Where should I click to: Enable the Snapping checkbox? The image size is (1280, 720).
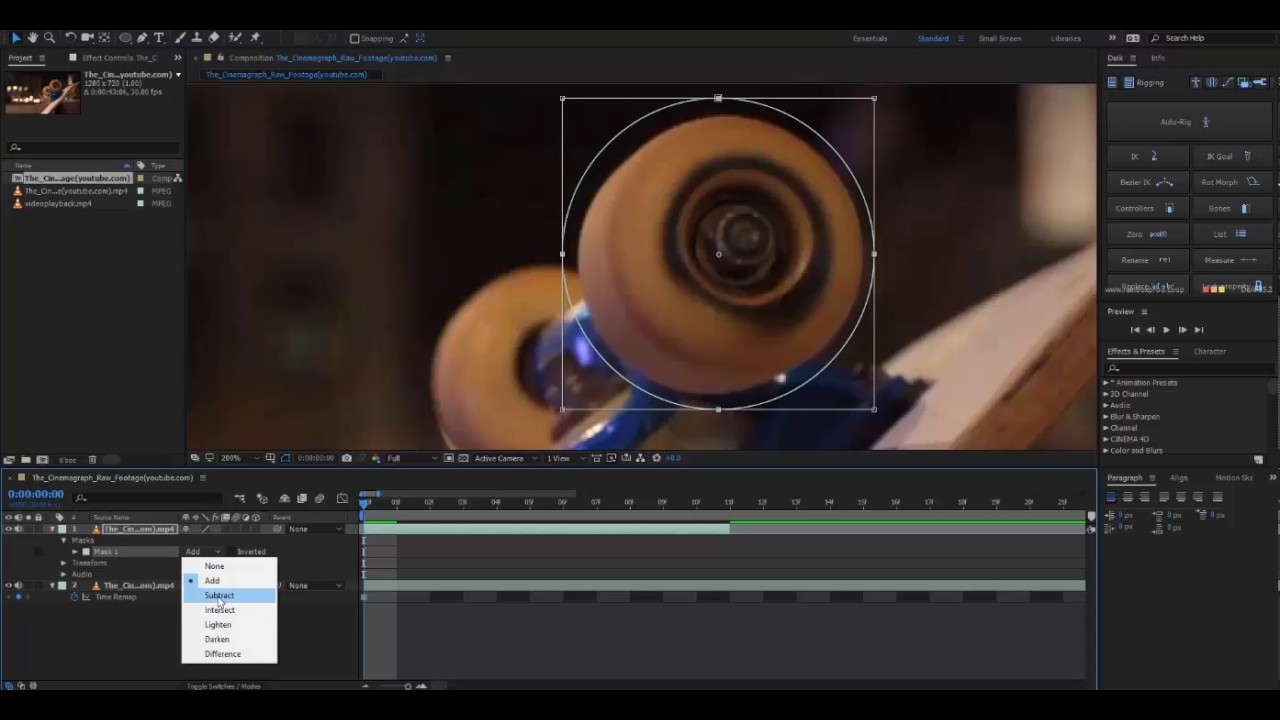354,39
